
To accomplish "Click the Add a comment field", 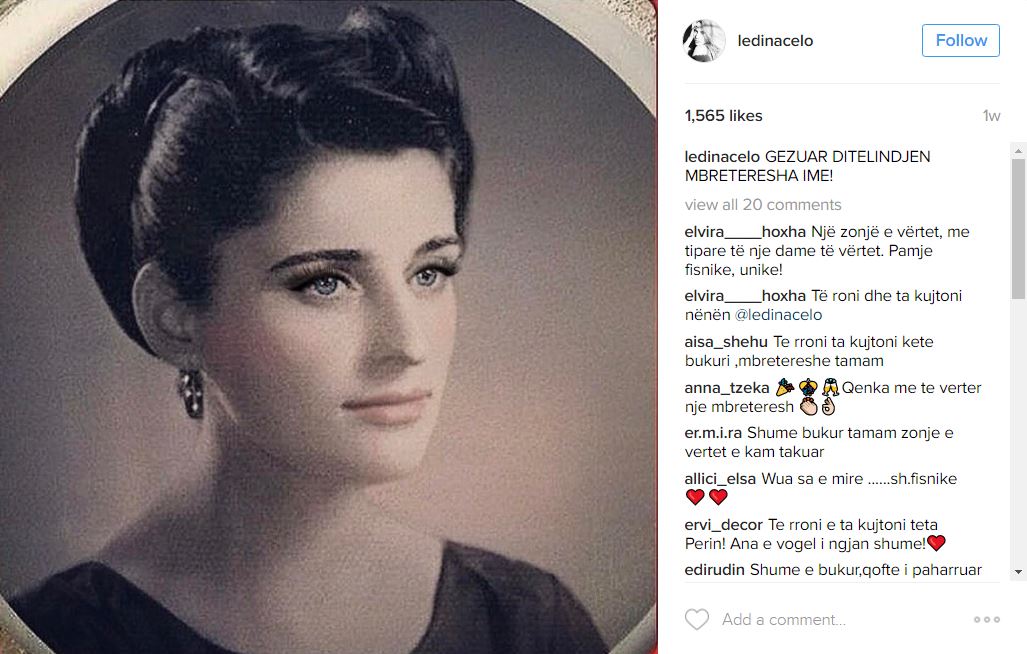I will (x=838, y=619).
